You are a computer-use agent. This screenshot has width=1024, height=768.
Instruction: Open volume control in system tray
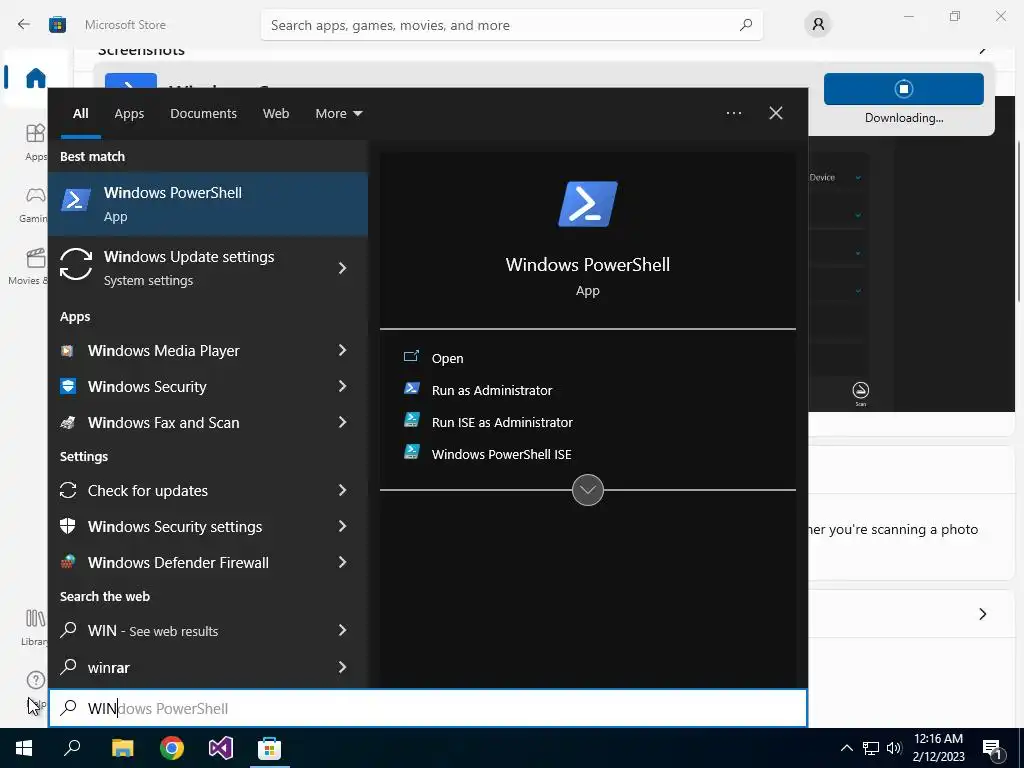tap(895, 748)
